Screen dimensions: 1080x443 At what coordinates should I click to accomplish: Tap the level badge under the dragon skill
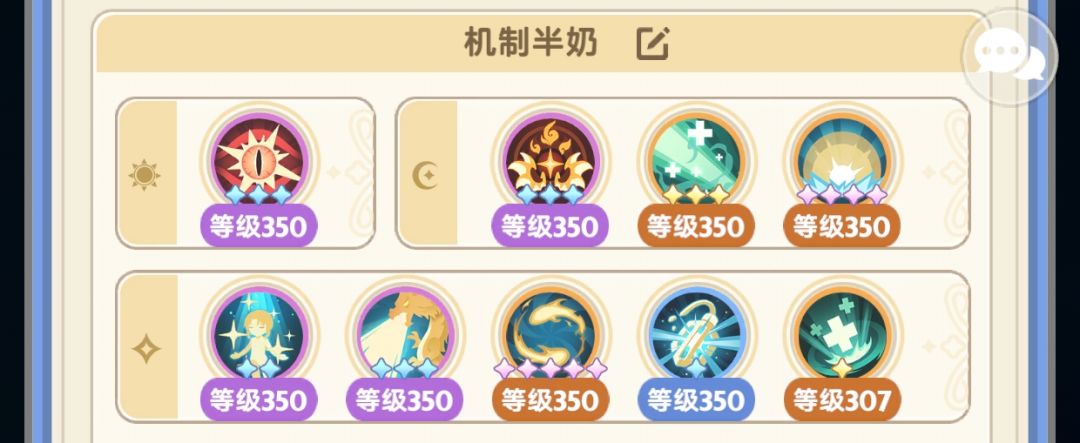405,400
